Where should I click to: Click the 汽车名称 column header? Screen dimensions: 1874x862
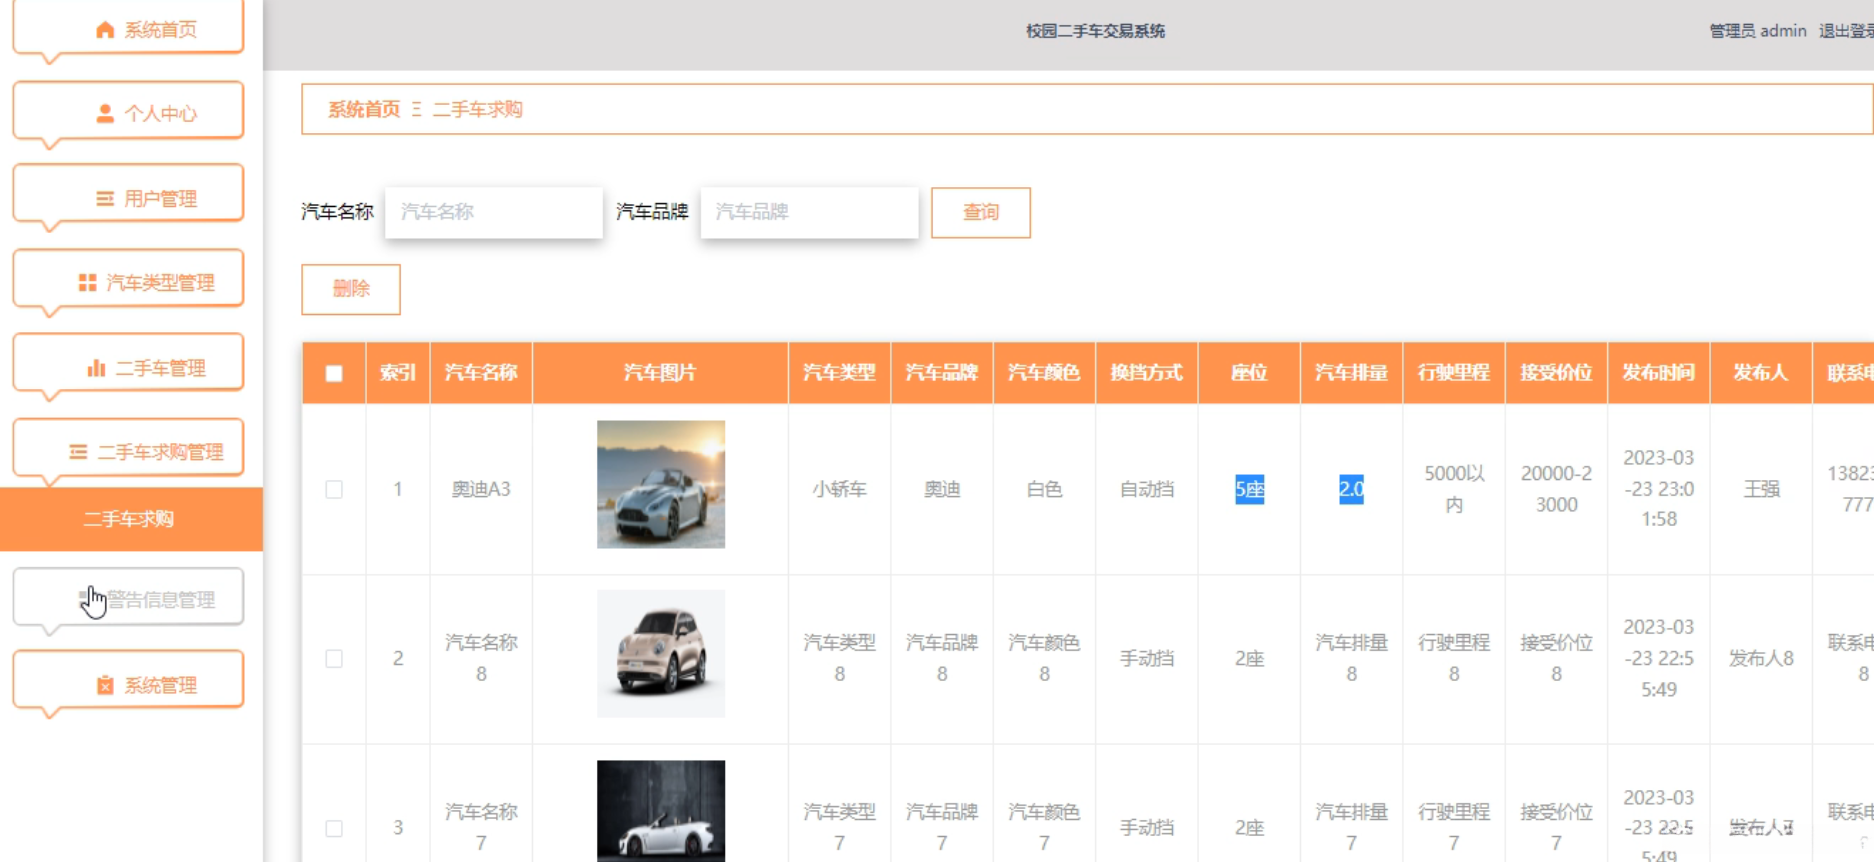[481, 373]
